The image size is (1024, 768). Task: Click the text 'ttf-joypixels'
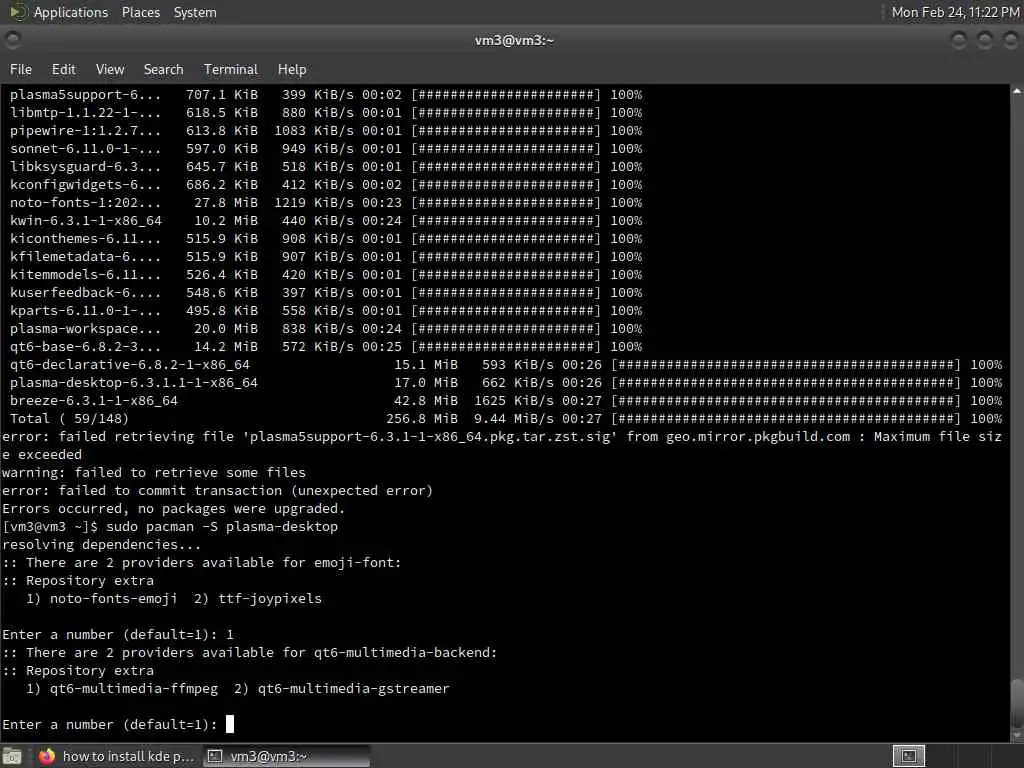[270, 598]
